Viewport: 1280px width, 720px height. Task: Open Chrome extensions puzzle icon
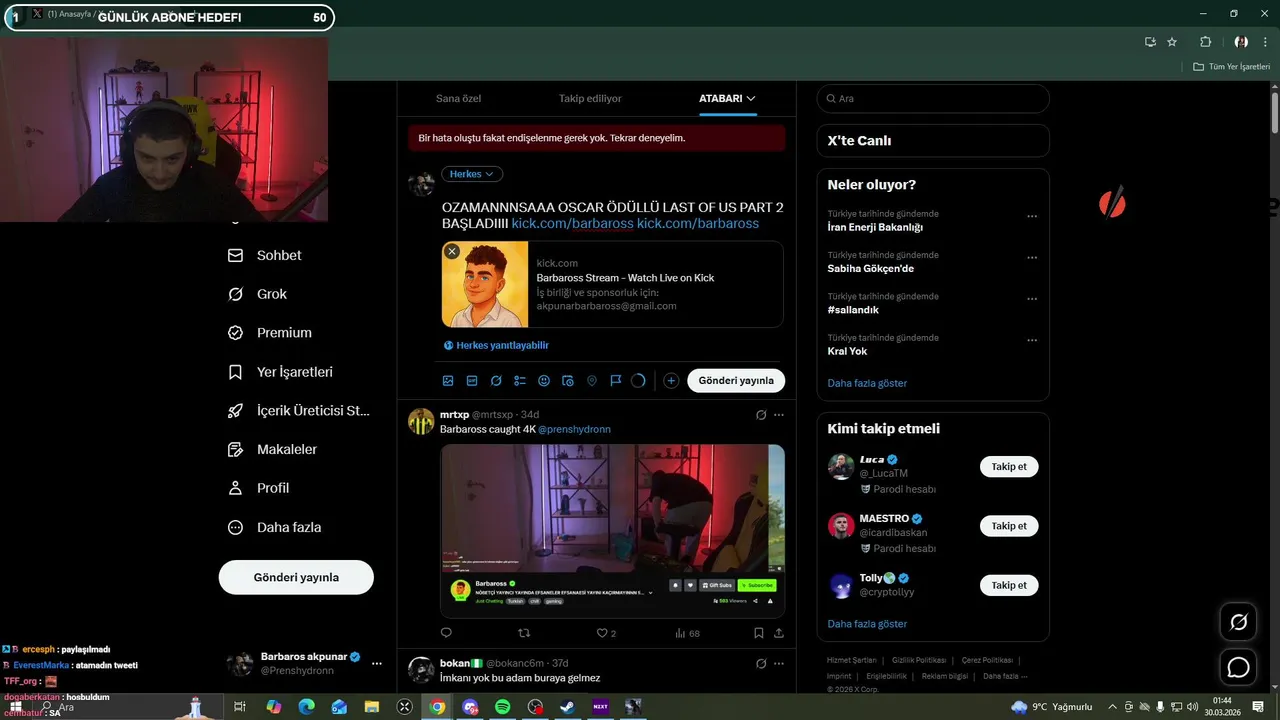pos(1205,42)
